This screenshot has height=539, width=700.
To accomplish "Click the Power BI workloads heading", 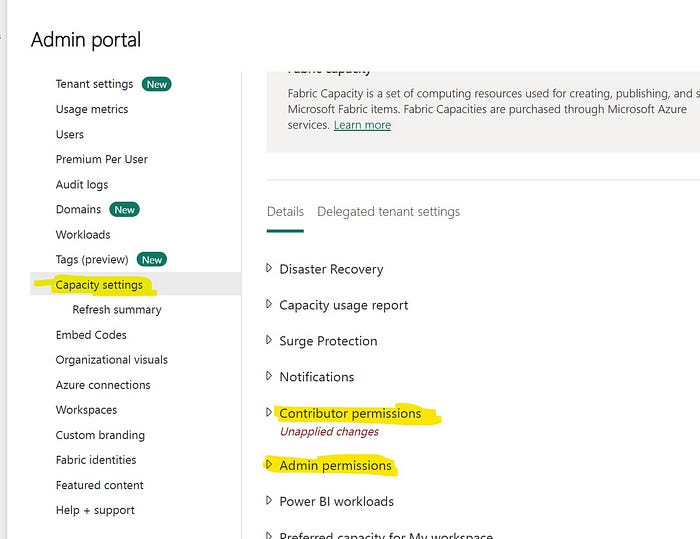I will coord(337,501).
